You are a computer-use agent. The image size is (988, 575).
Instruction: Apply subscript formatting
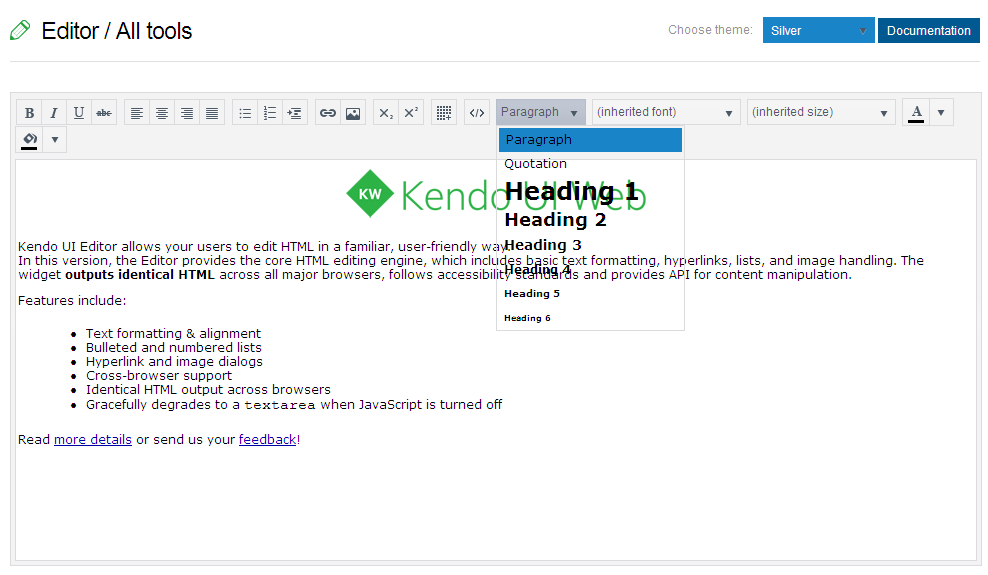[386, 113]
